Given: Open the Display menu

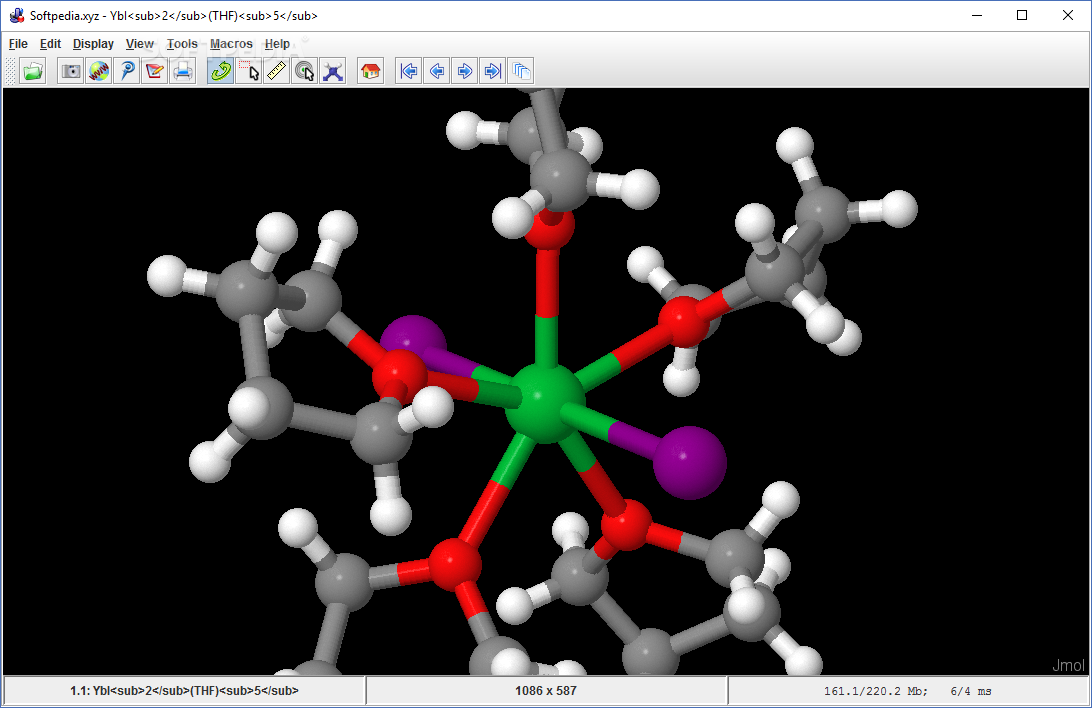Looking at the screenshot, I should [93, 44].
